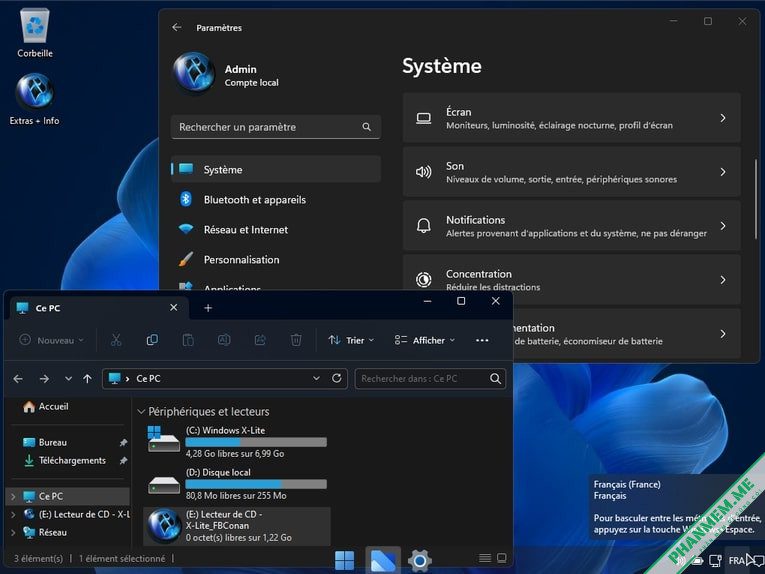Viewport: 765px width, 574px height.
Task: Navigate back in Explorer
Action: pyautogui.click(x=18, y=378)
